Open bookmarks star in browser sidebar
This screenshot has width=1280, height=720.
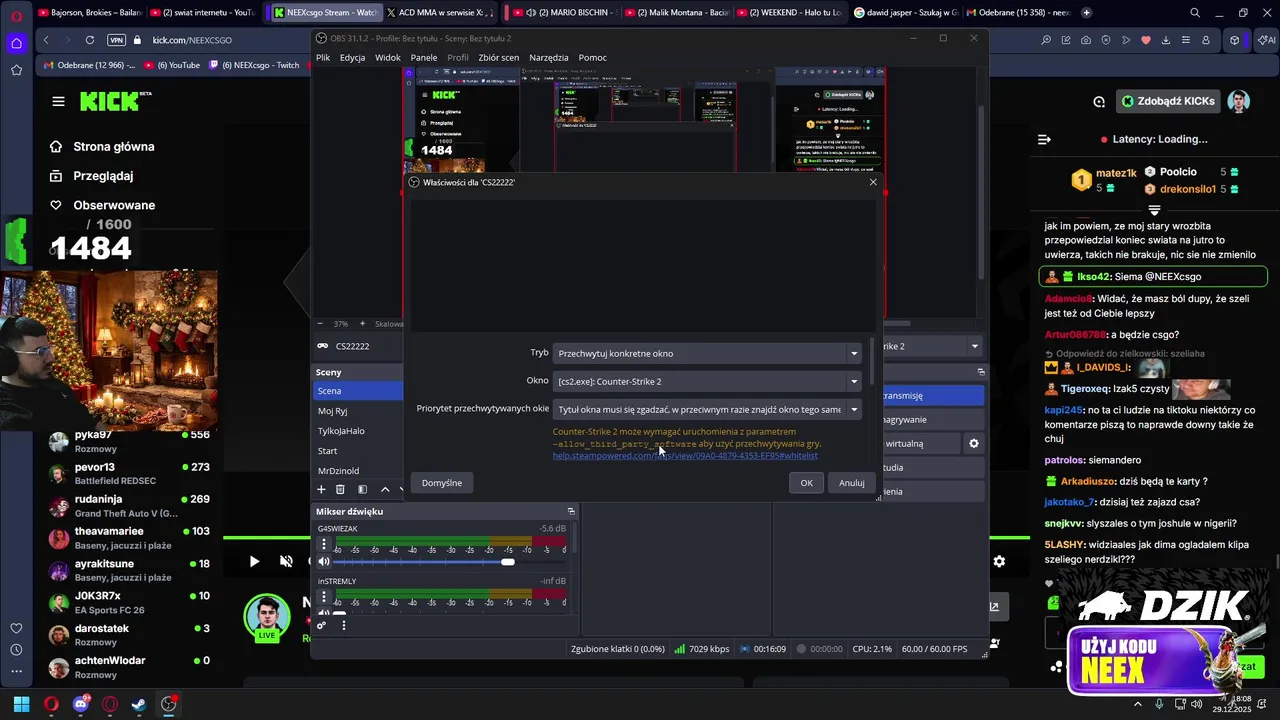pos(16,70)
